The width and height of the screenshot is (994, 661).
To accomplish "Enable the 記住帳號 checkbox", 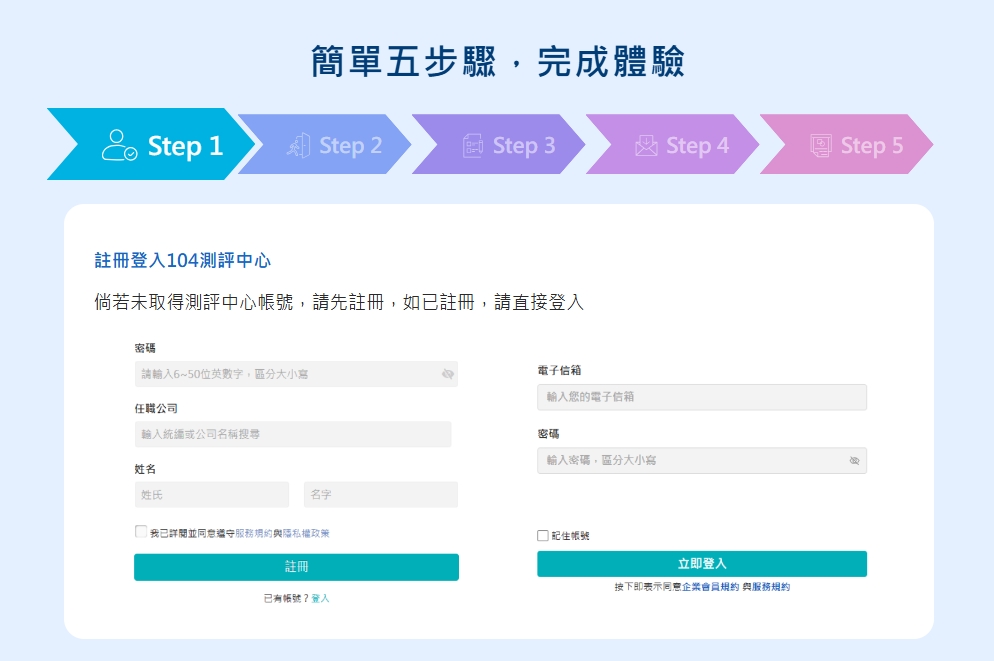I will pos(543,536).
